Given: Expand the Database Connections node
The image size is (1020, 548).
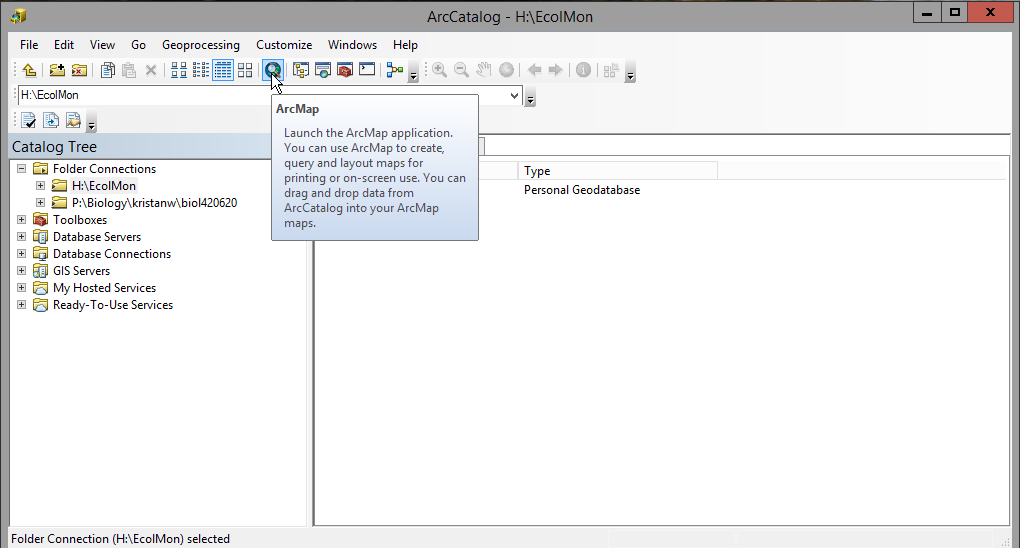Looking at the screenshot, I should pyautogui.click(x=21, y=253).
